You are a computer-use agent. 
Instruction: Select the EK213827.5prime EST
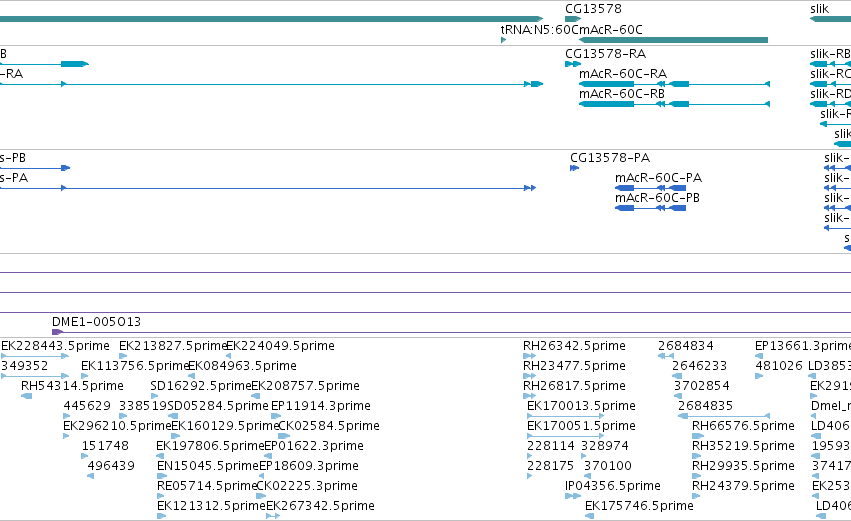173,346
